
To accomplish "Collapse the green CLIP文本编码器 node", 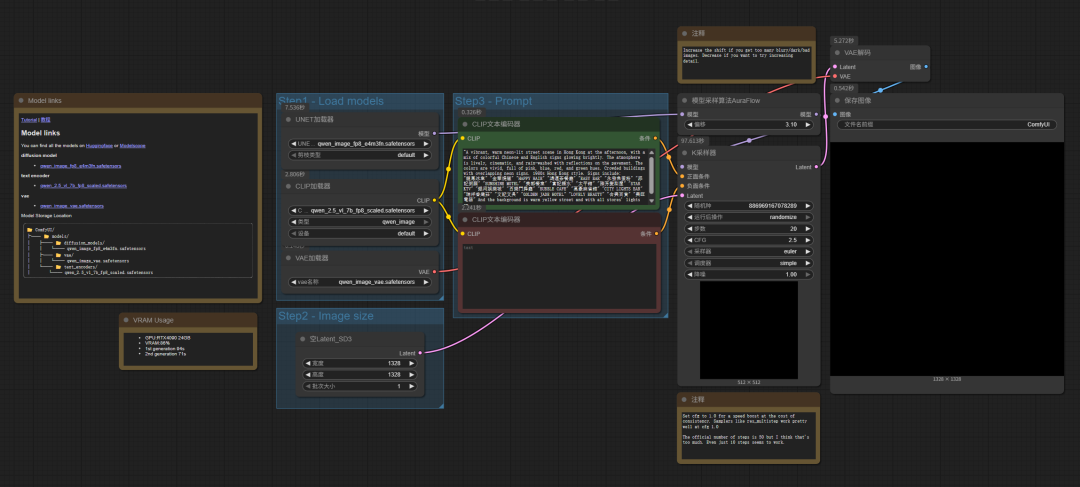I will click(466, 125).
